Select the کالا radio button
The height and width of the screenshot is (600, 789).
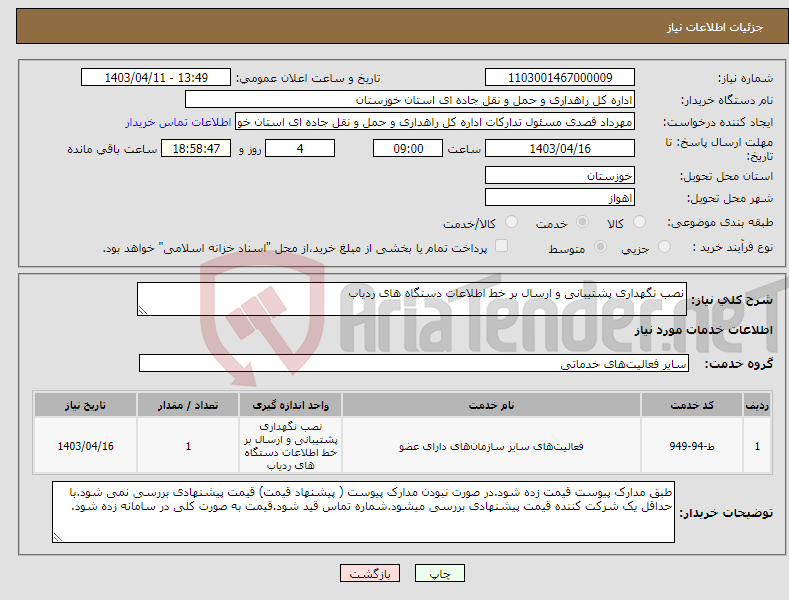tap(639, 222)
